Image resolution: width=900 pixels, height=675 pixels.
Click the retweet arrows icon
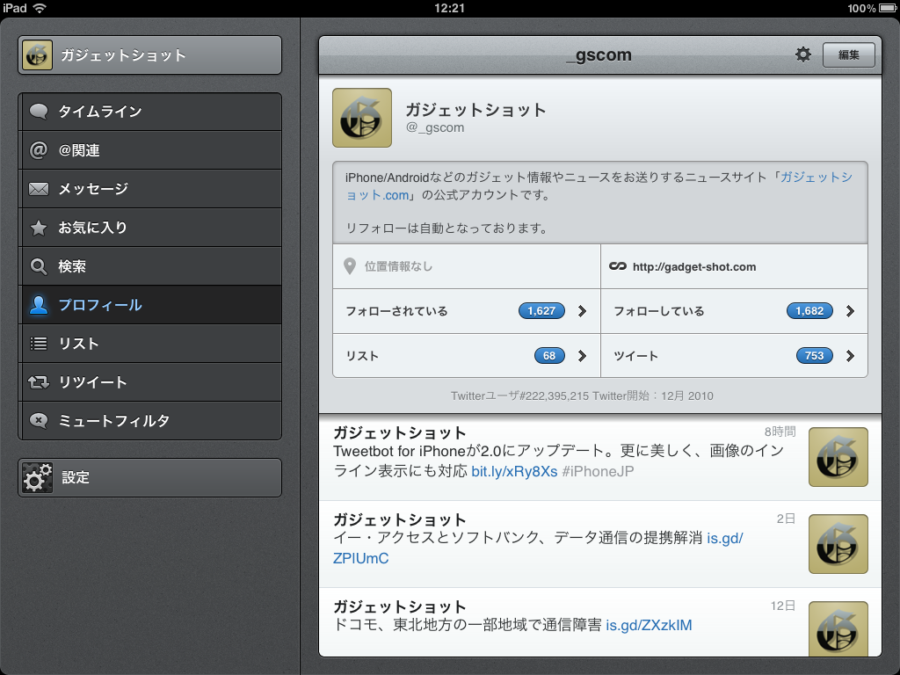pyautogui.click(x=38, y=382)
